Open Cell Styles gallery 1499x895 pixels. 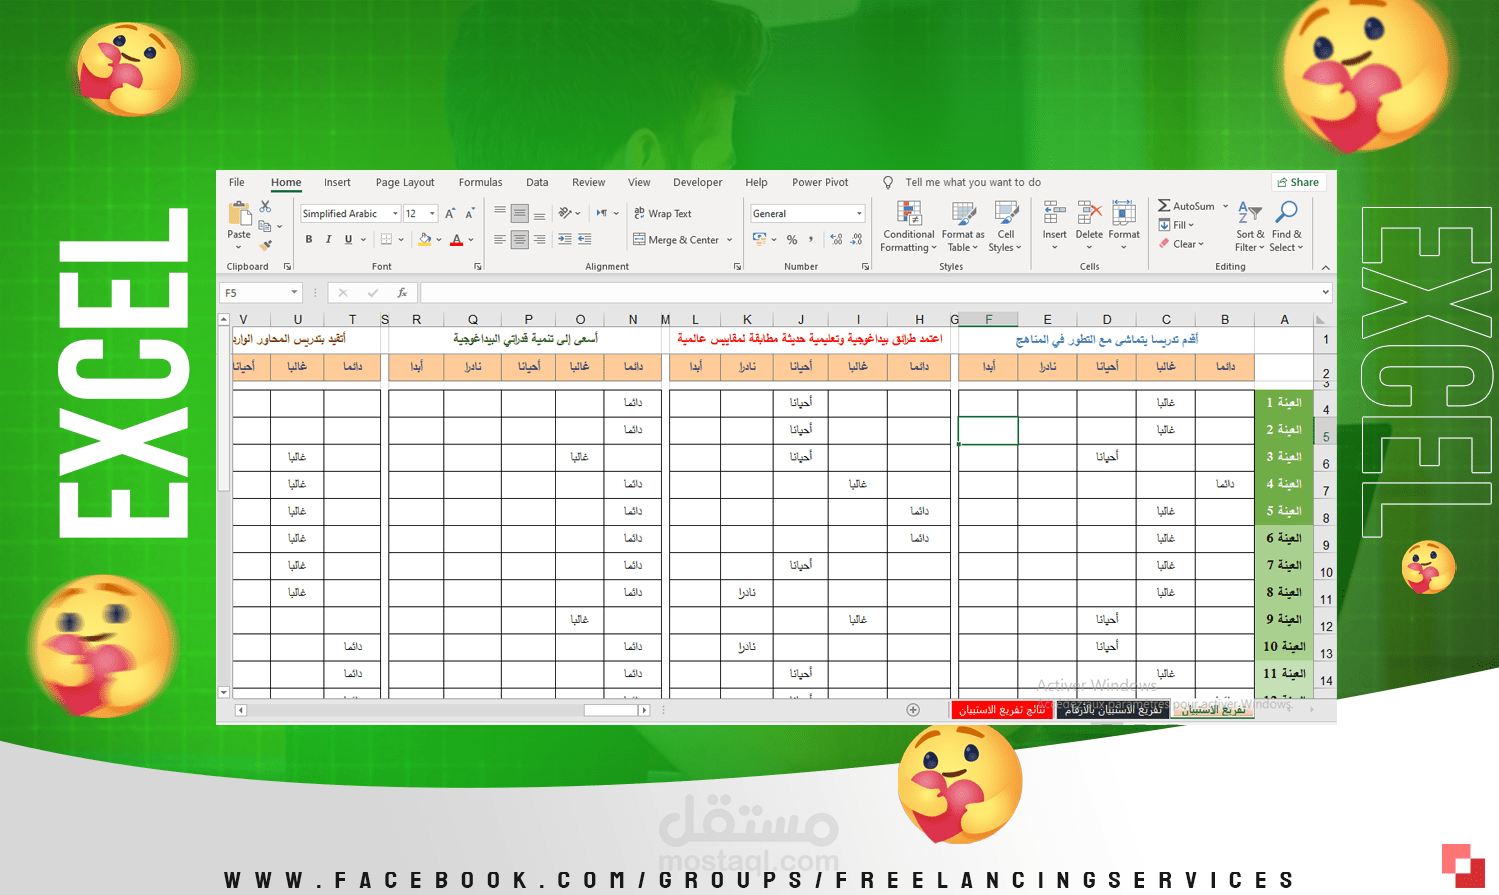tap(1005, 226)
